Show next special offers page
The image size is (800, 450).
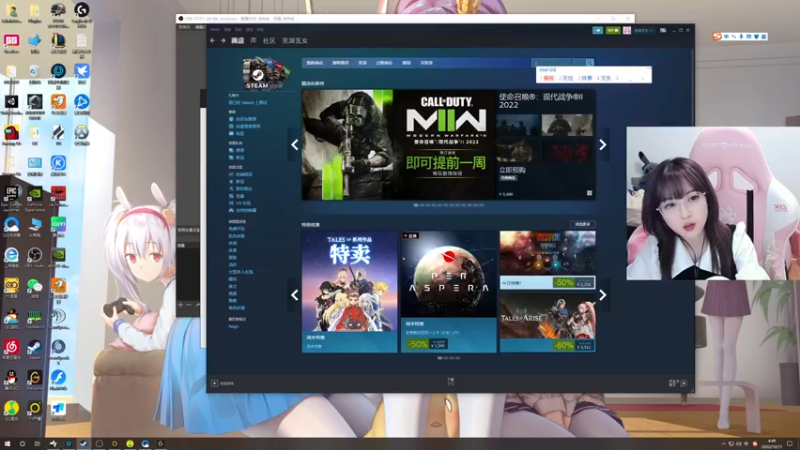[x=603, y=295]
